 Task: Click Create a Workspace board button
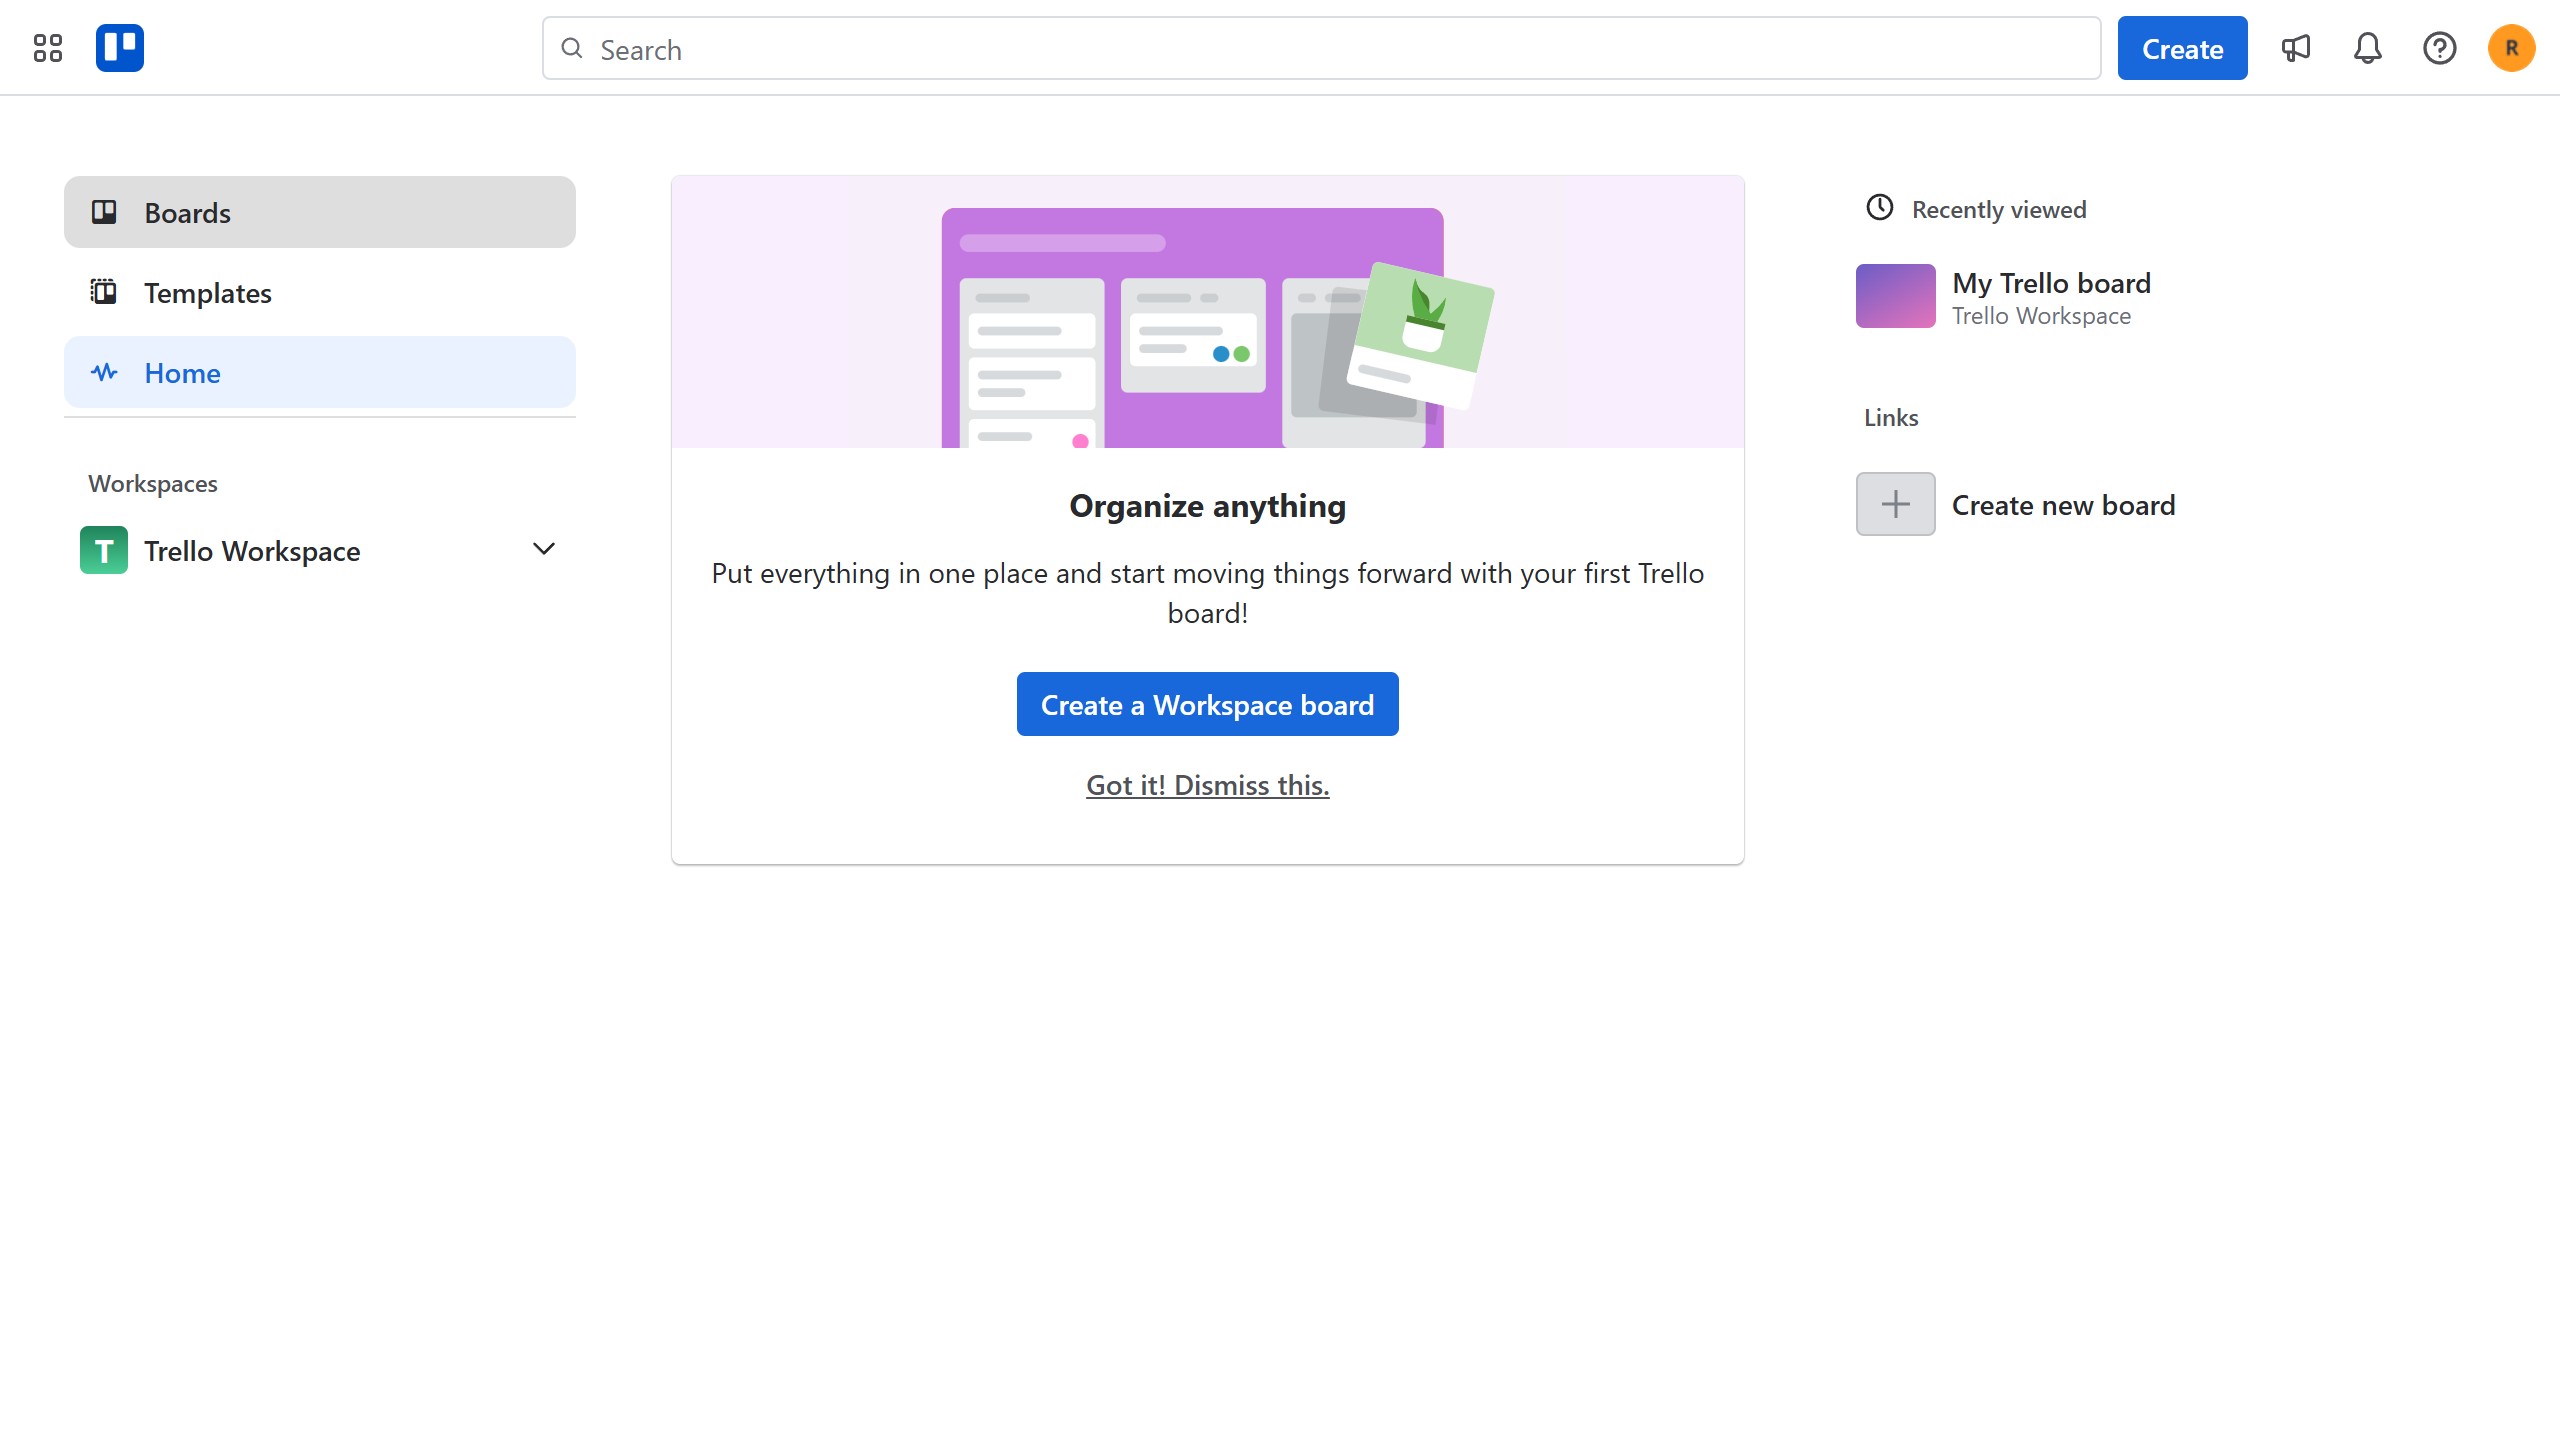tap(1207, 704)
